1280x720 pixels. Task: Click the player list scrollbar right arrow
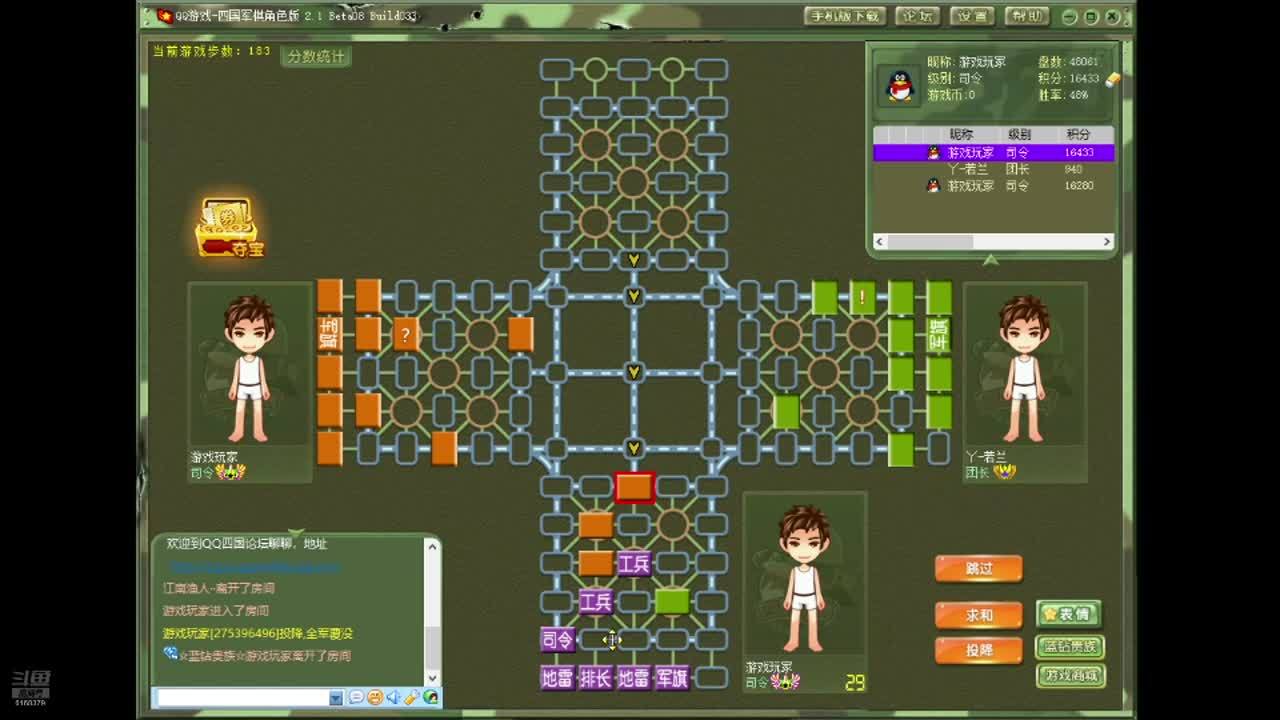(1107, 241)
